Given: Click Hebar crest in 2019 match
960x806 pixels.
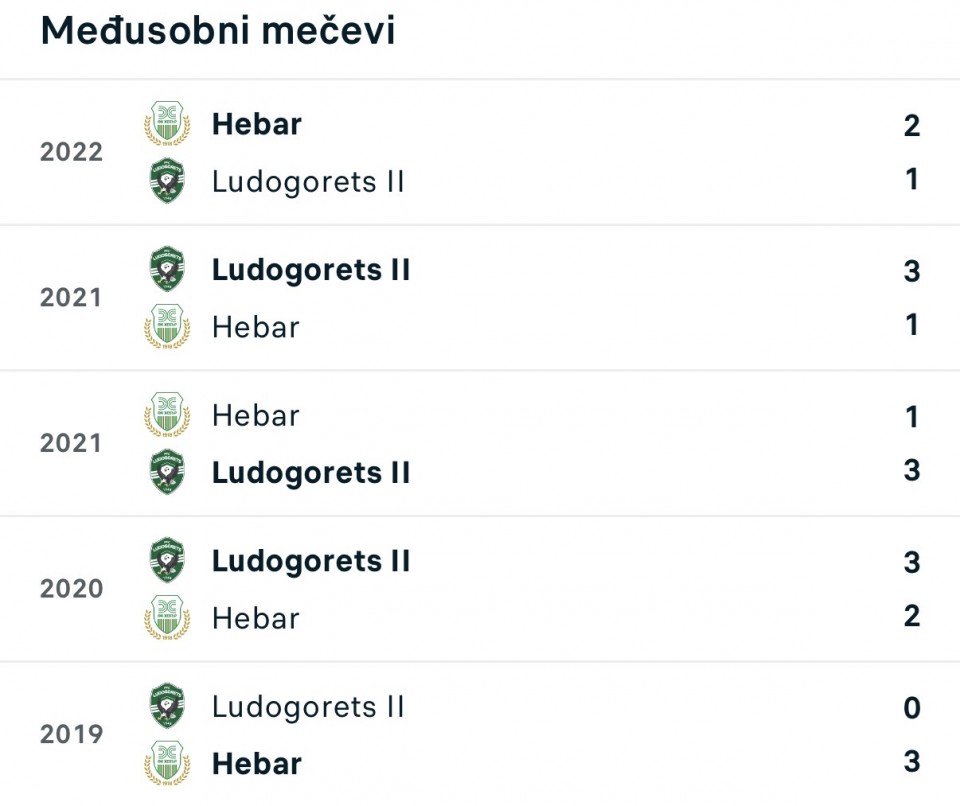Looking at the screenshot, I should (x=166, y=763).
